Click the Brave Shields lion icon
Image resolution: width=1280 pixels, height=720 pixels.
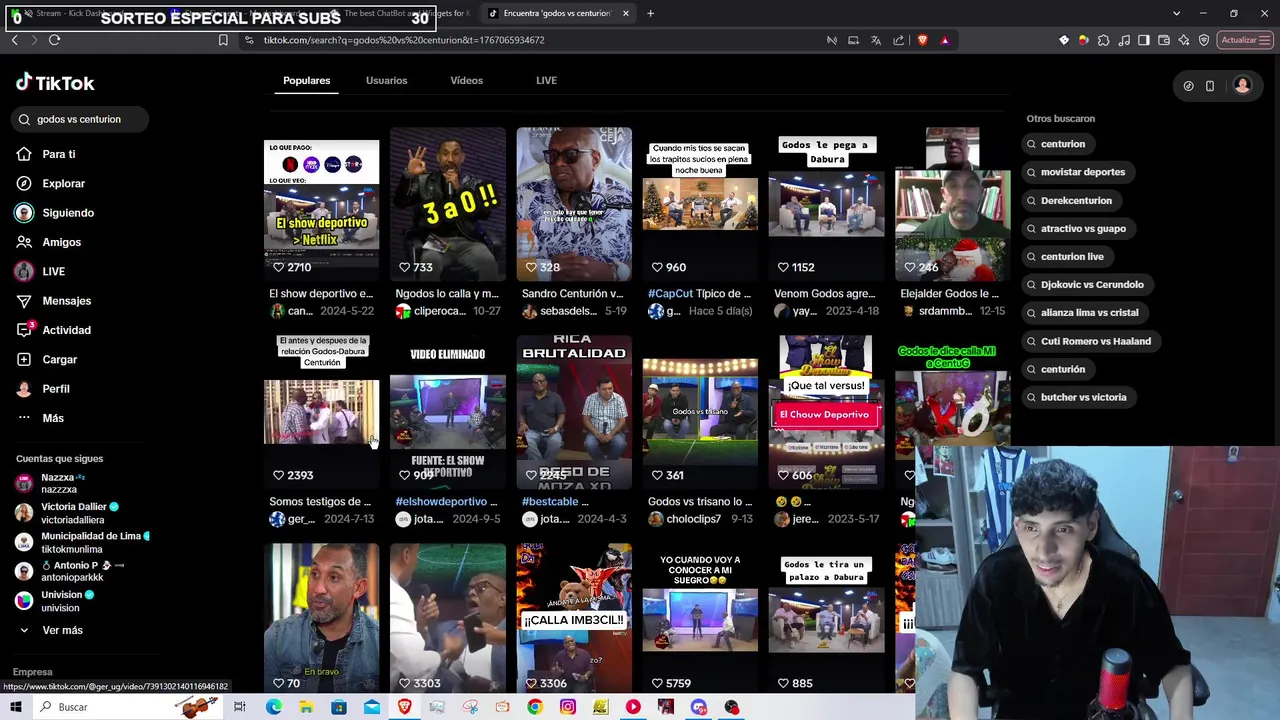pos(922,40)
